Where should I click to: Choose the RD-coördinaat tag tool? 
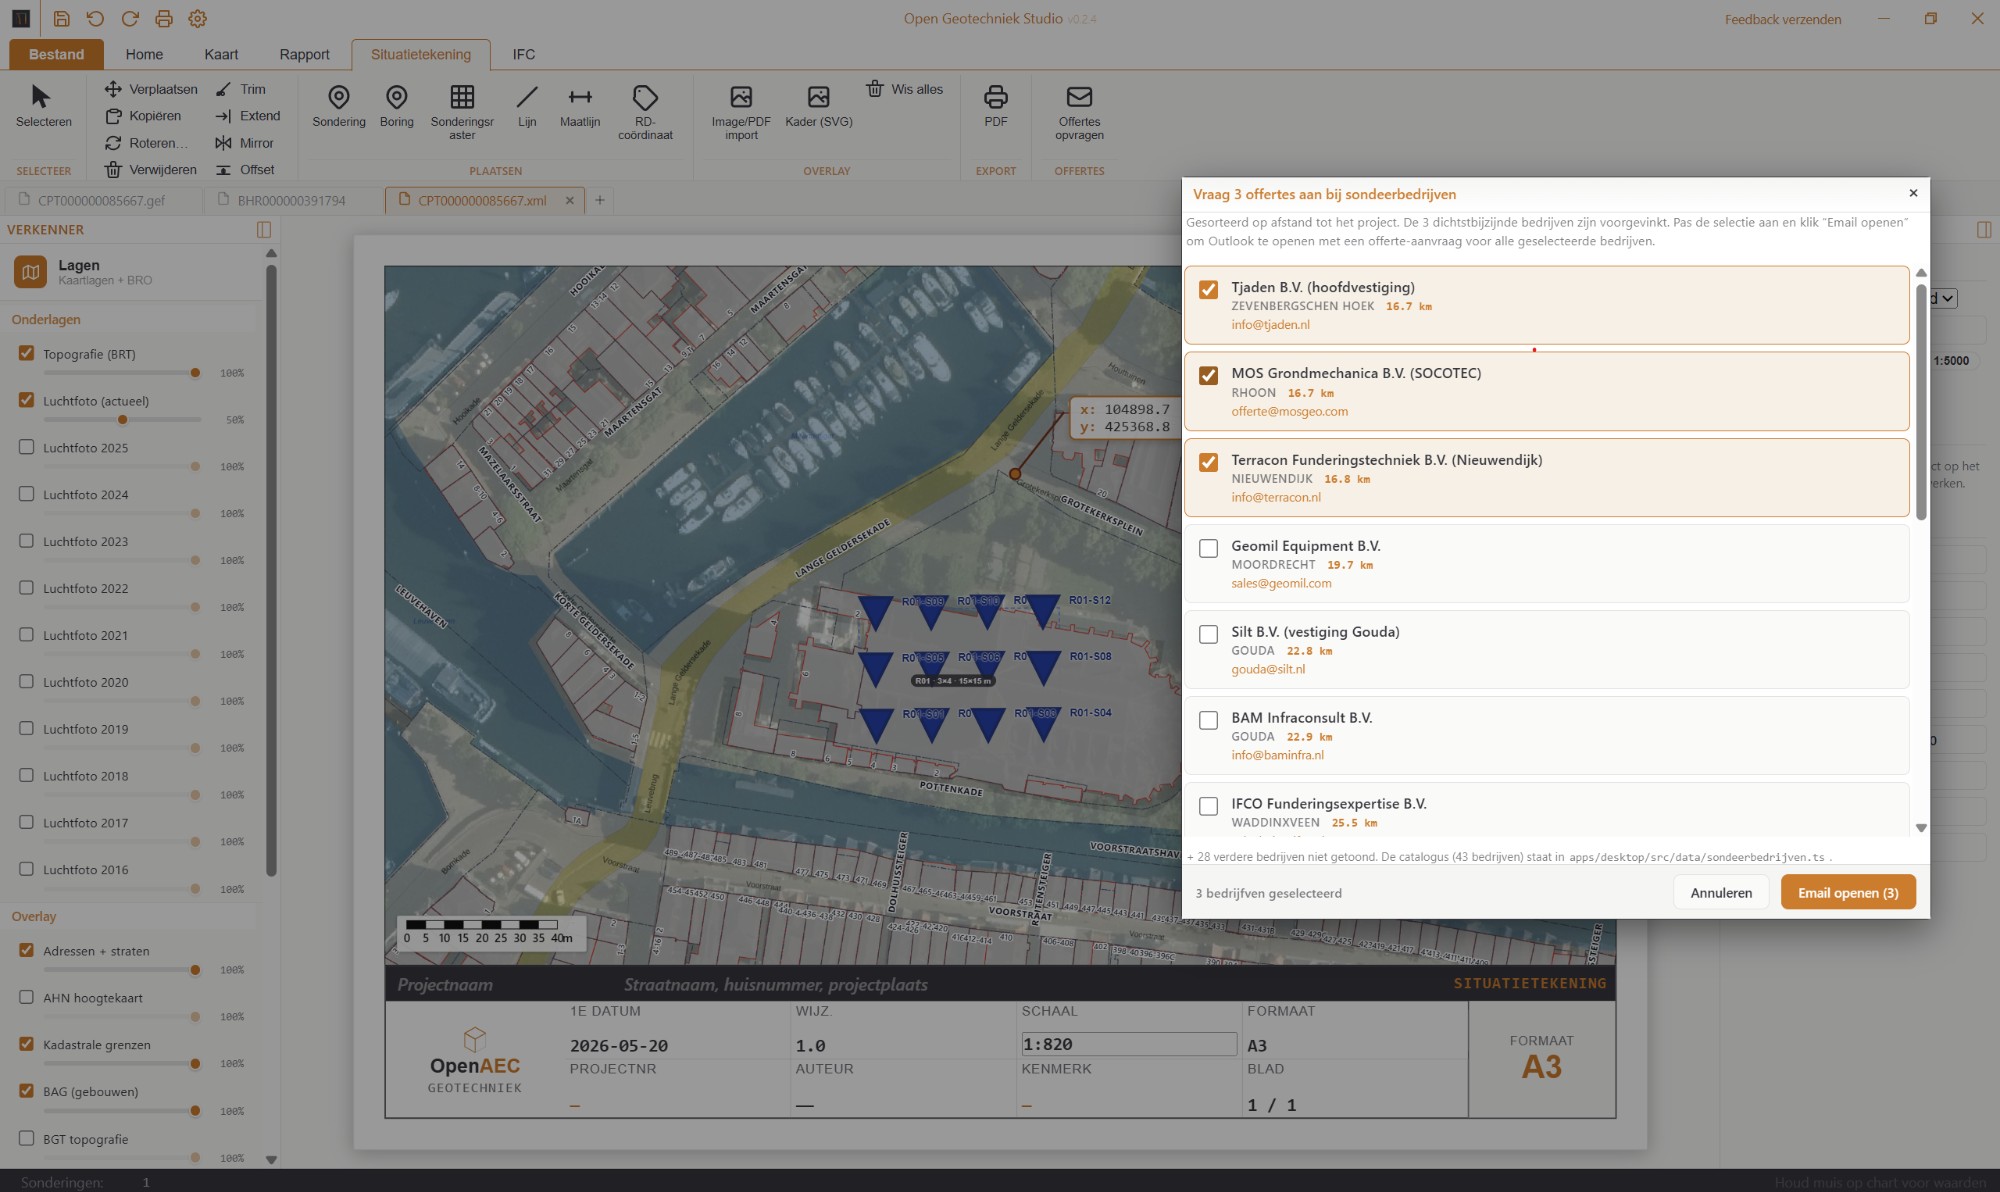click(x=645, y=112)
